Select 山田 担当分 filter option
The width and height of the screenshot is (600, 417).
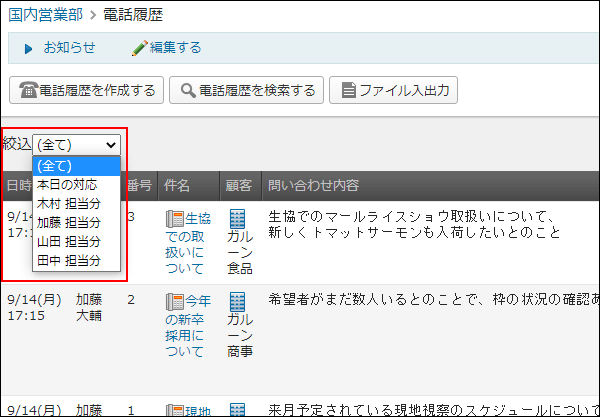pos(77,242)
